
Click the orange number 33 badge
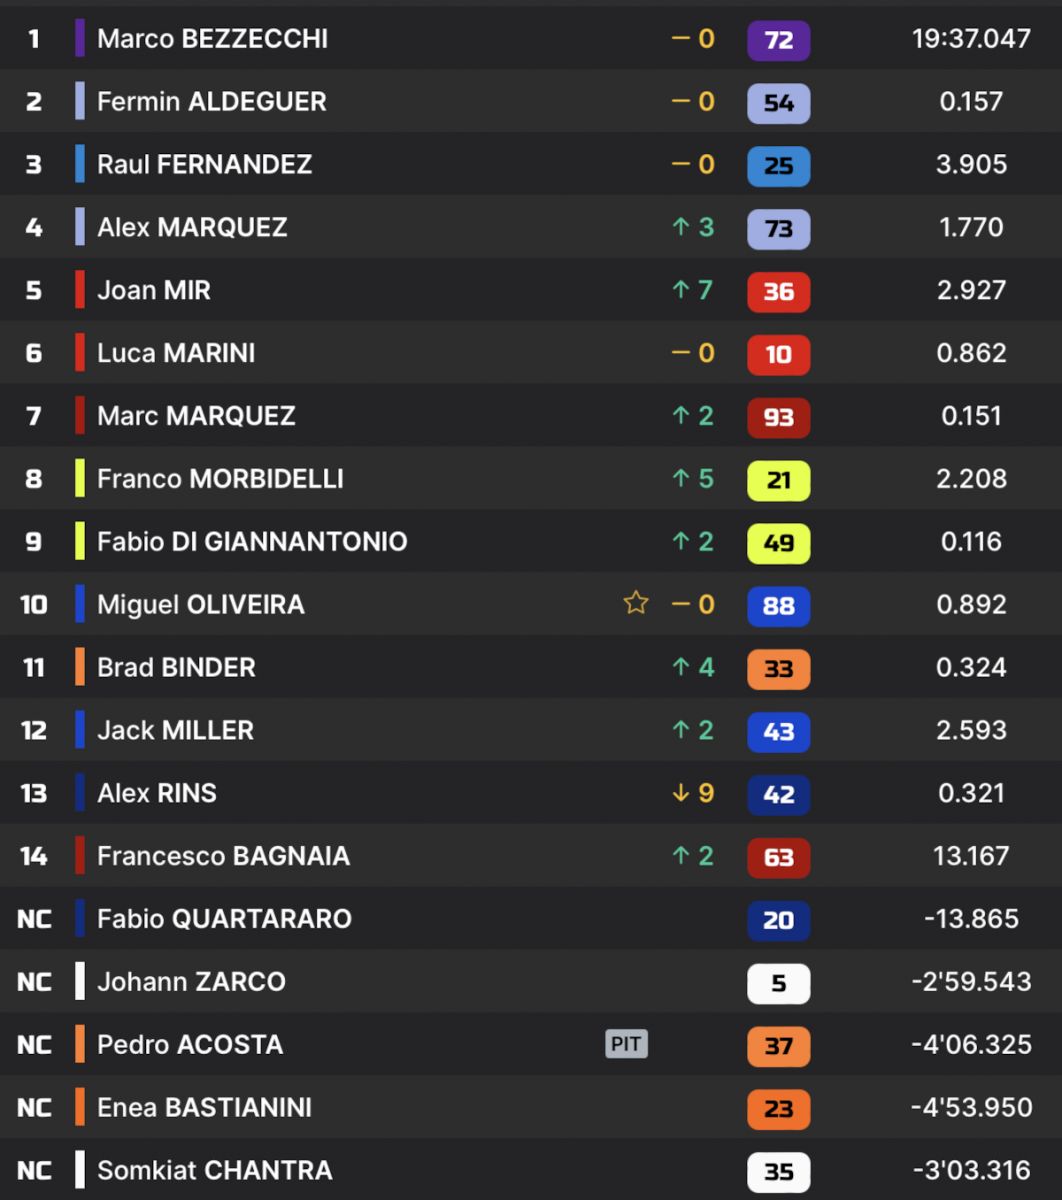778,670
